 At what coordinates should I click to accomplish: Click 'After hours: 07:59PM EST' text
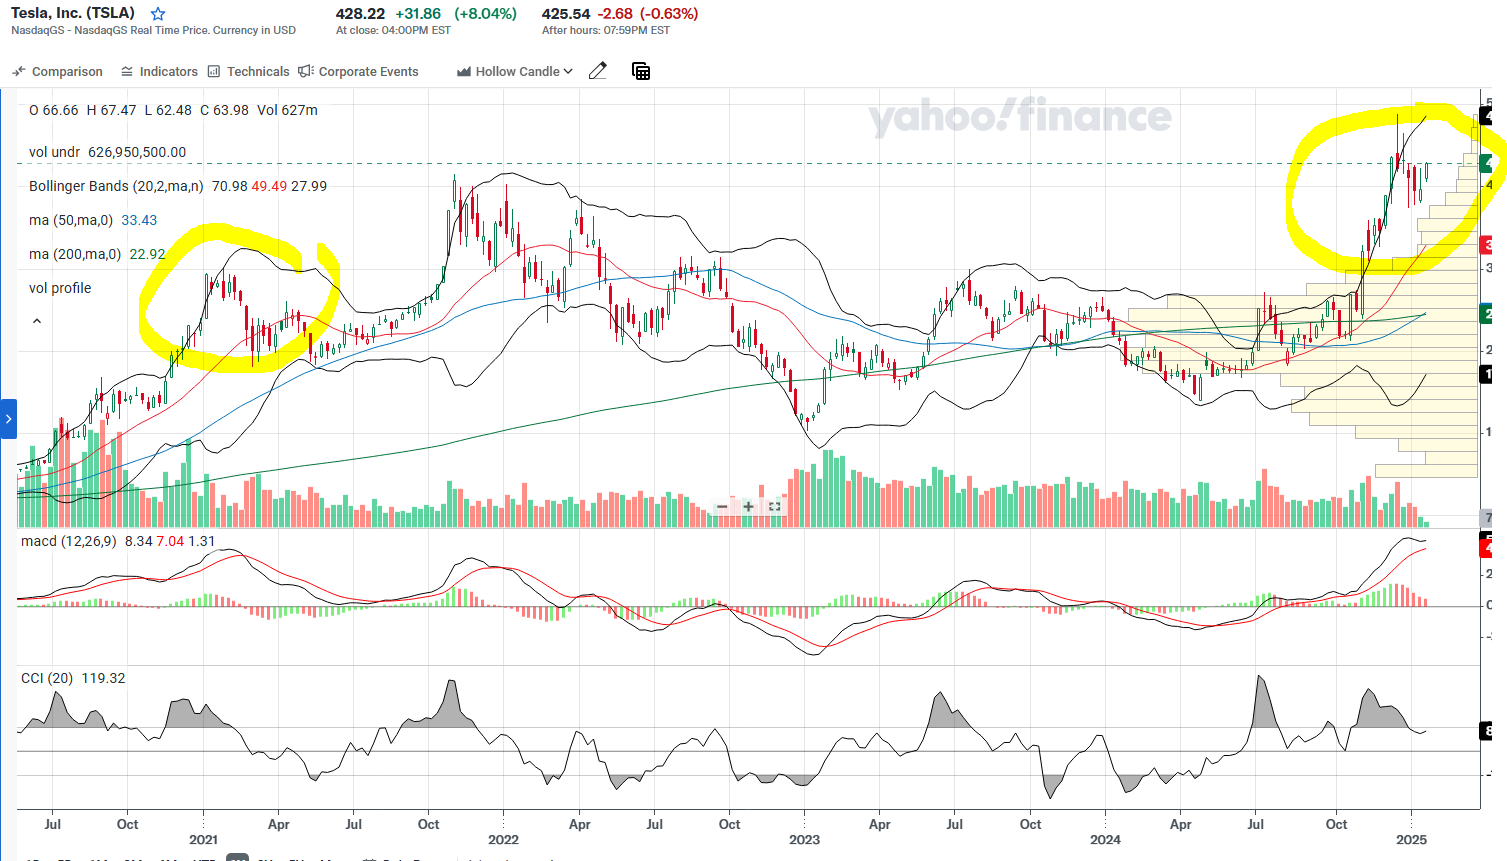click(606, 31)
